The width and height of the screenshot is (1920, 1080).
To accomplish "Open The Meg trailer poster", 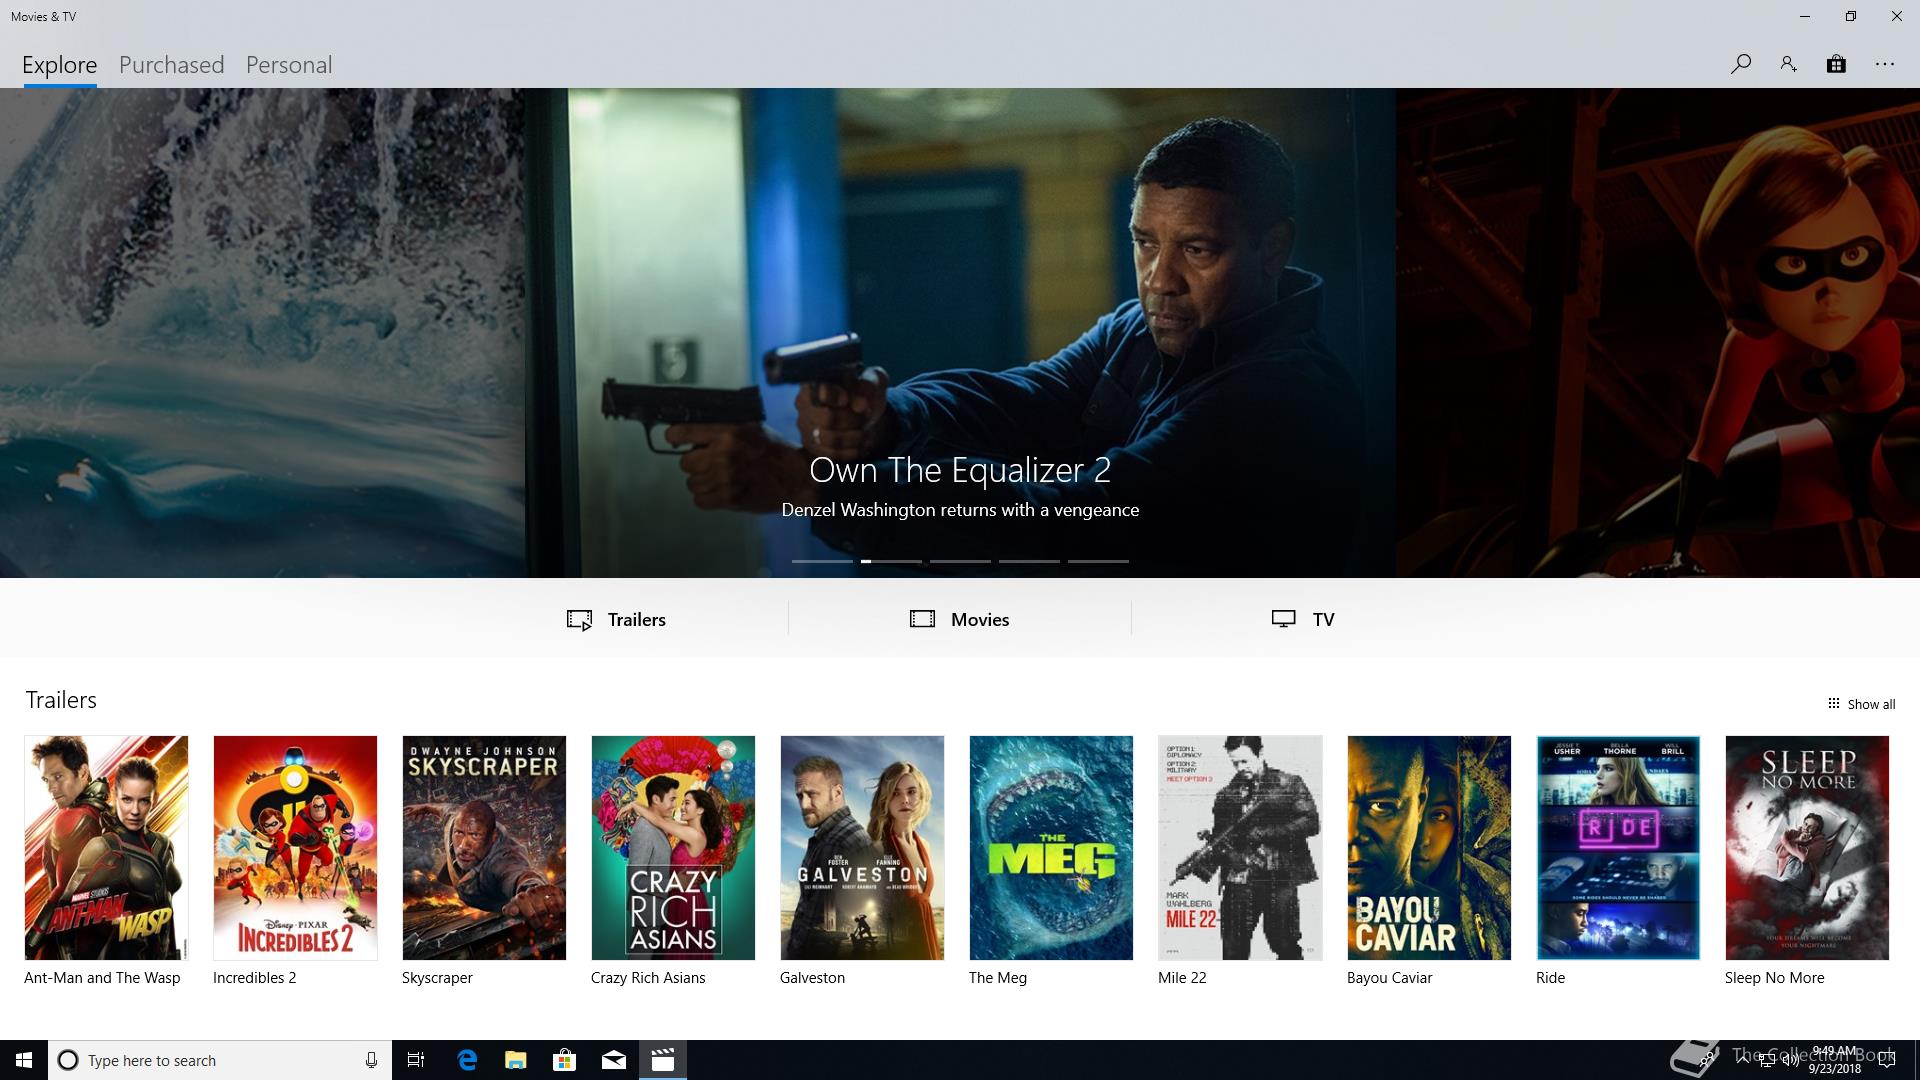I will 1051,848.
